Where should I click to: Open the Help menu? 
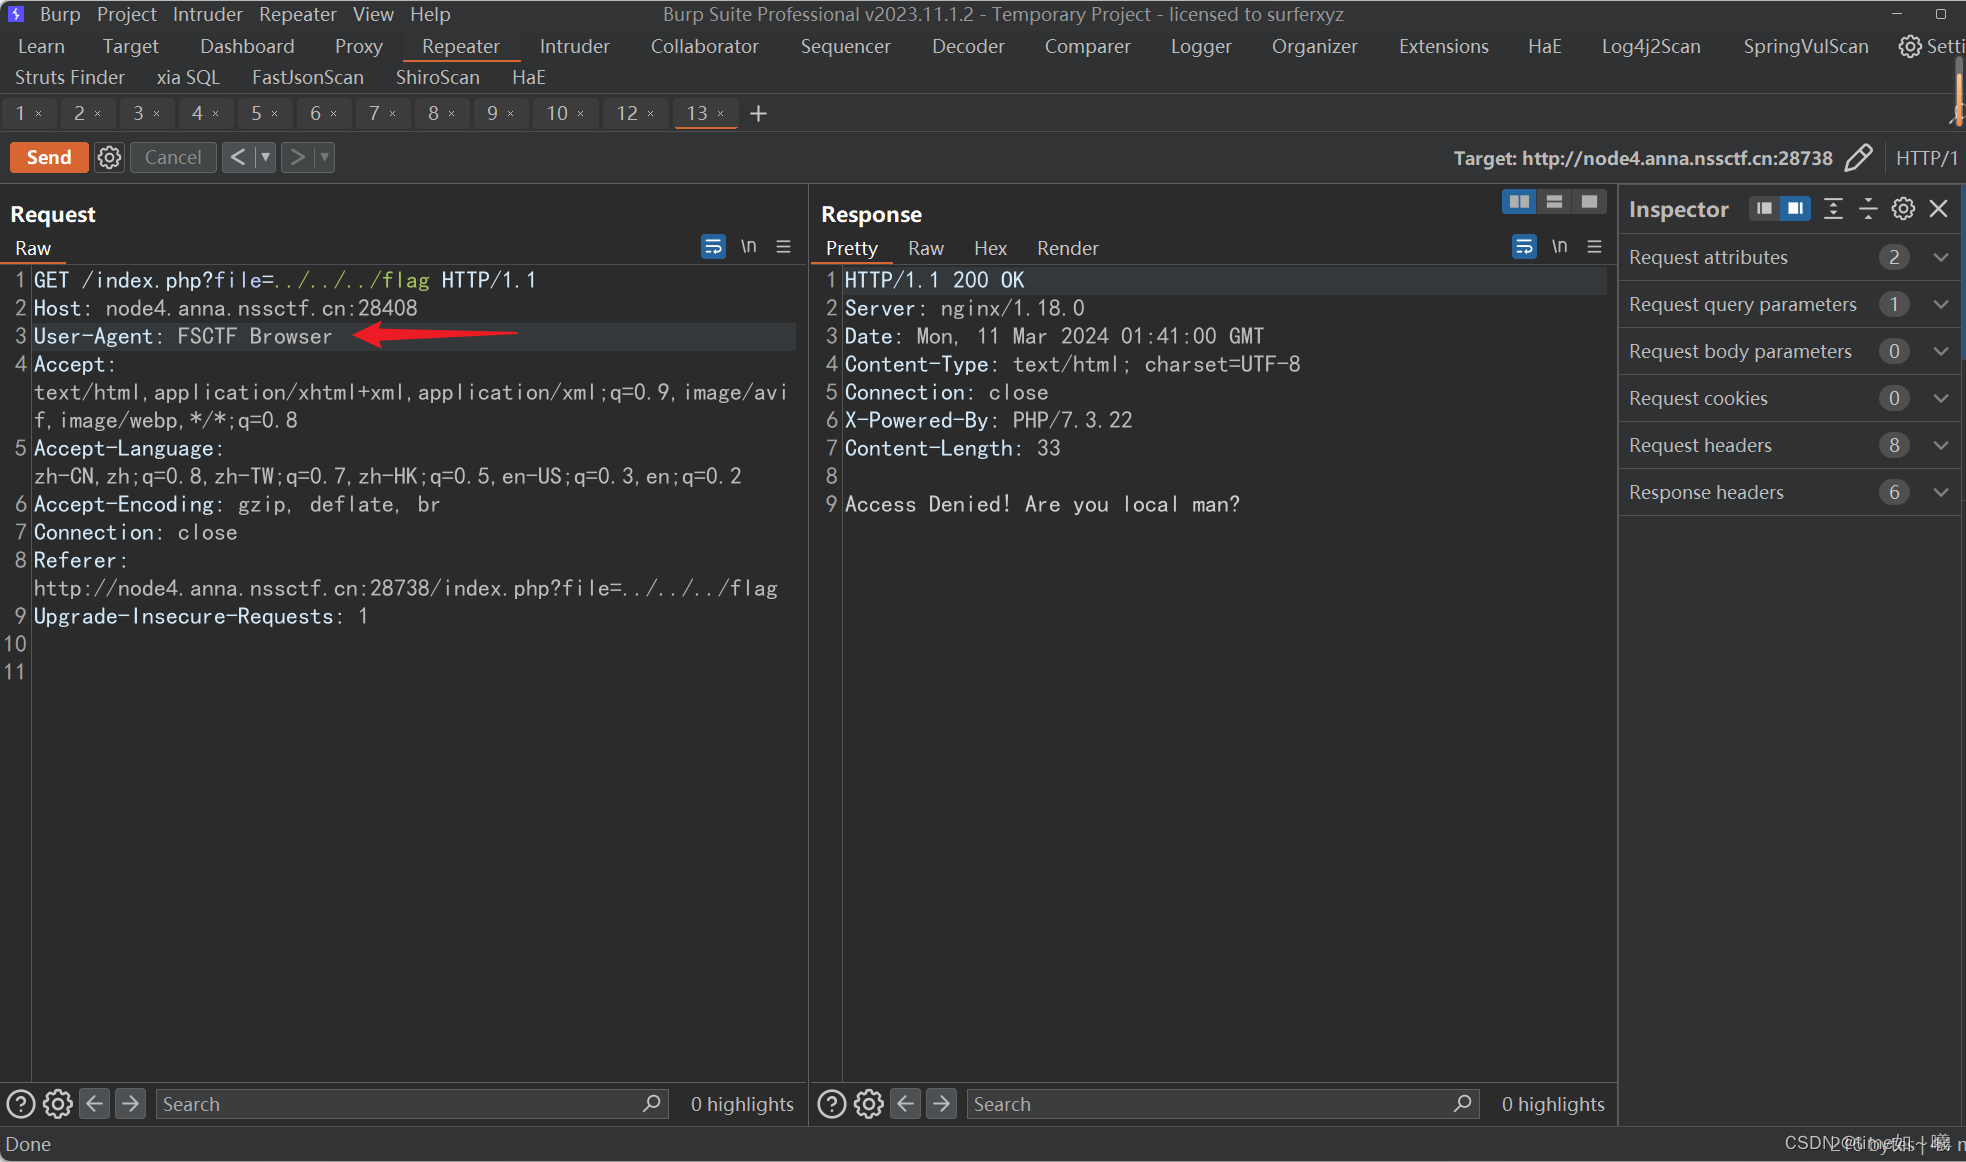(x=430, y=14)
